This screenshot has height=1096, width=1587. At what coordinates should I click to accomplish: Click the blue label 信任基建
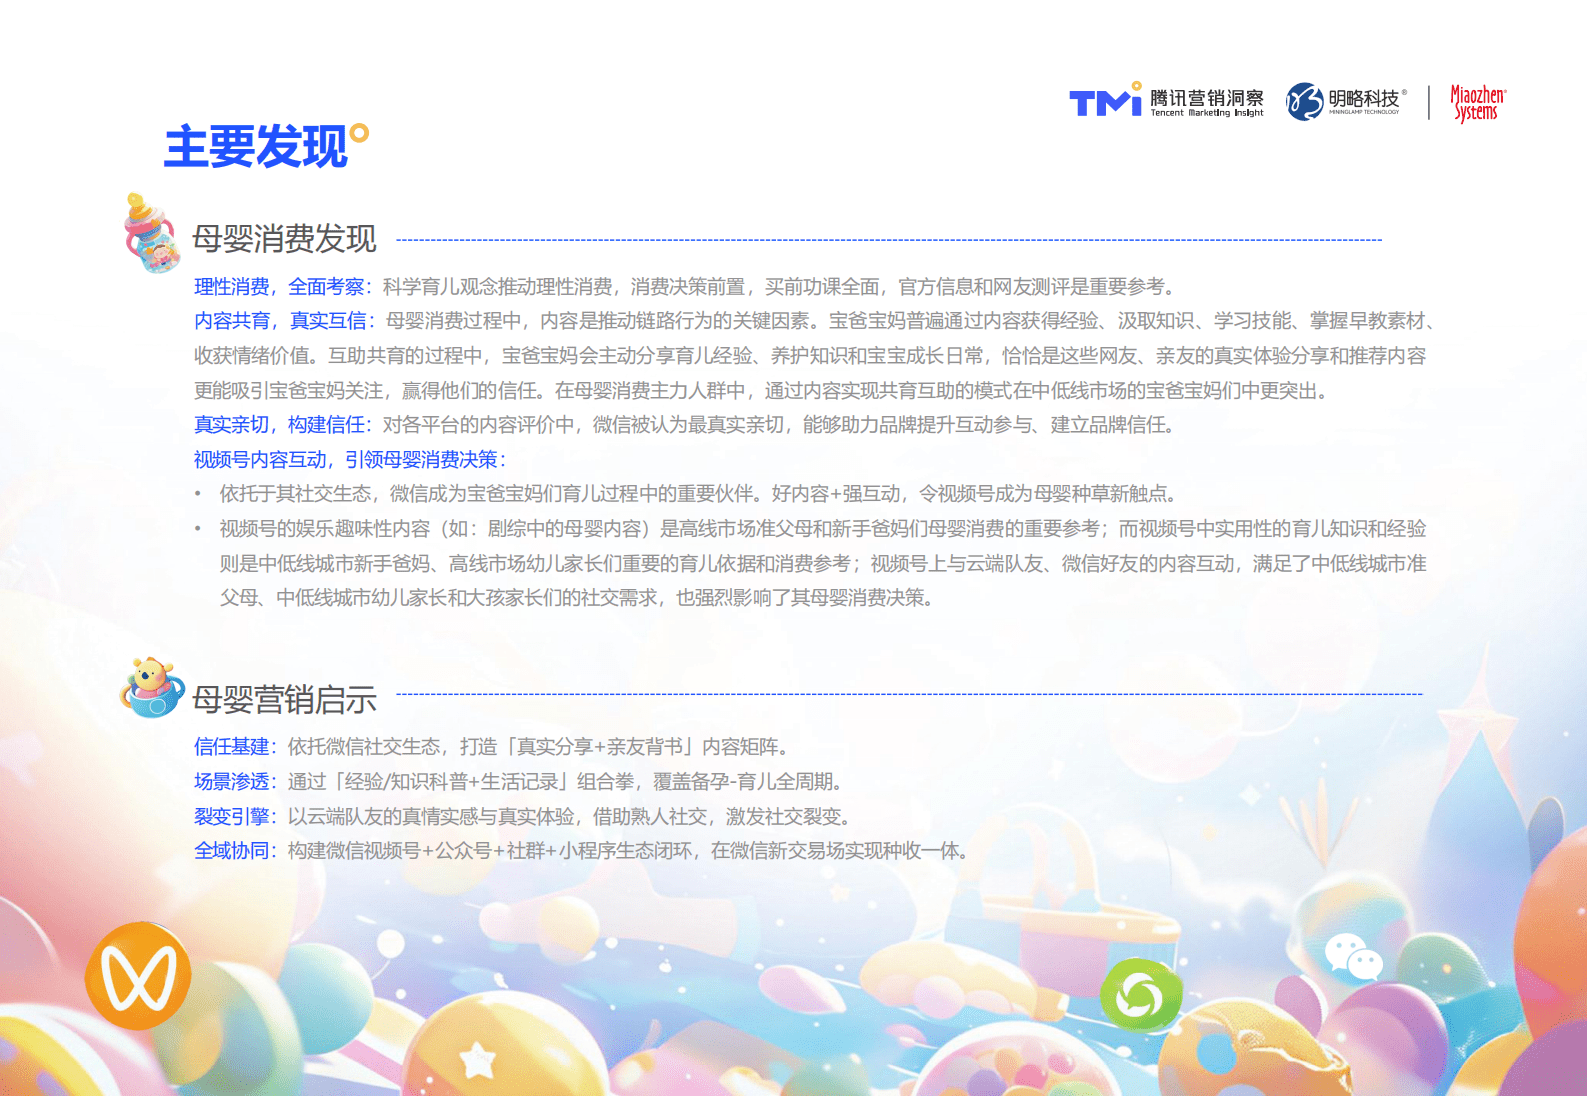click(x=232, y=747)
